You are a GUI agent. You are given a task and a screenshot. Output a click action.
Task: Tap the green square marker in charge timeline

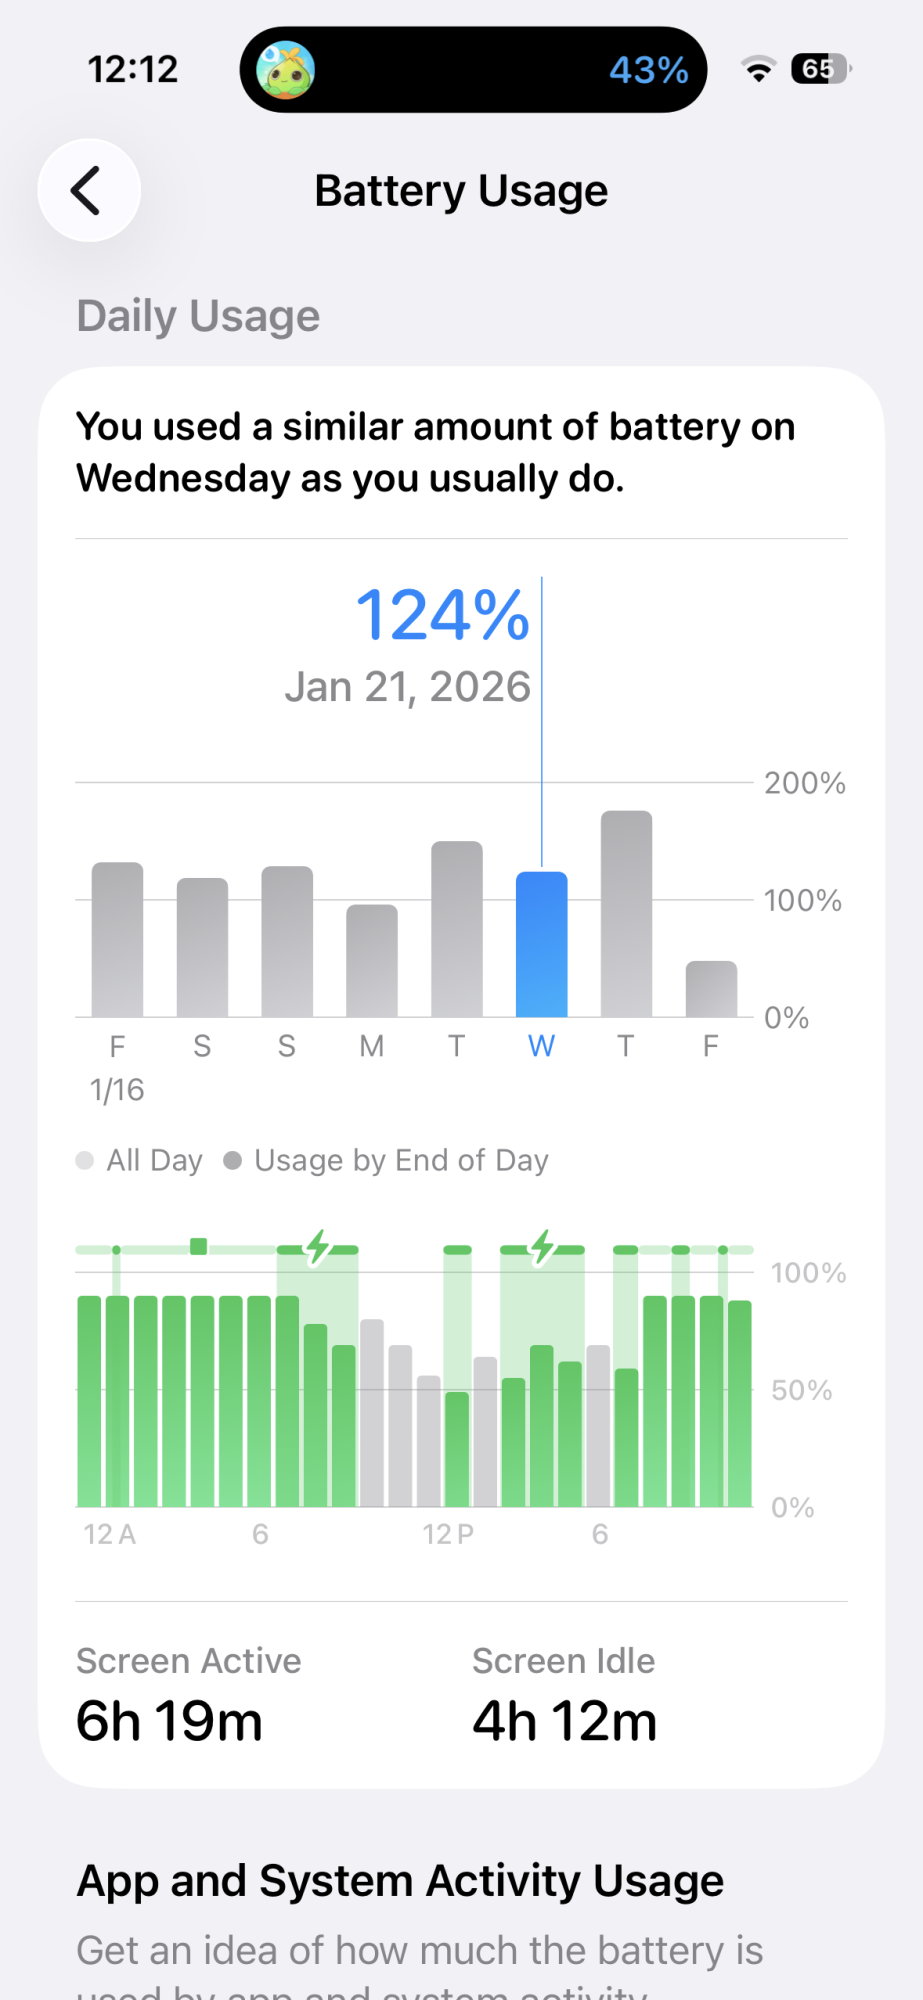pos(199,1246)
